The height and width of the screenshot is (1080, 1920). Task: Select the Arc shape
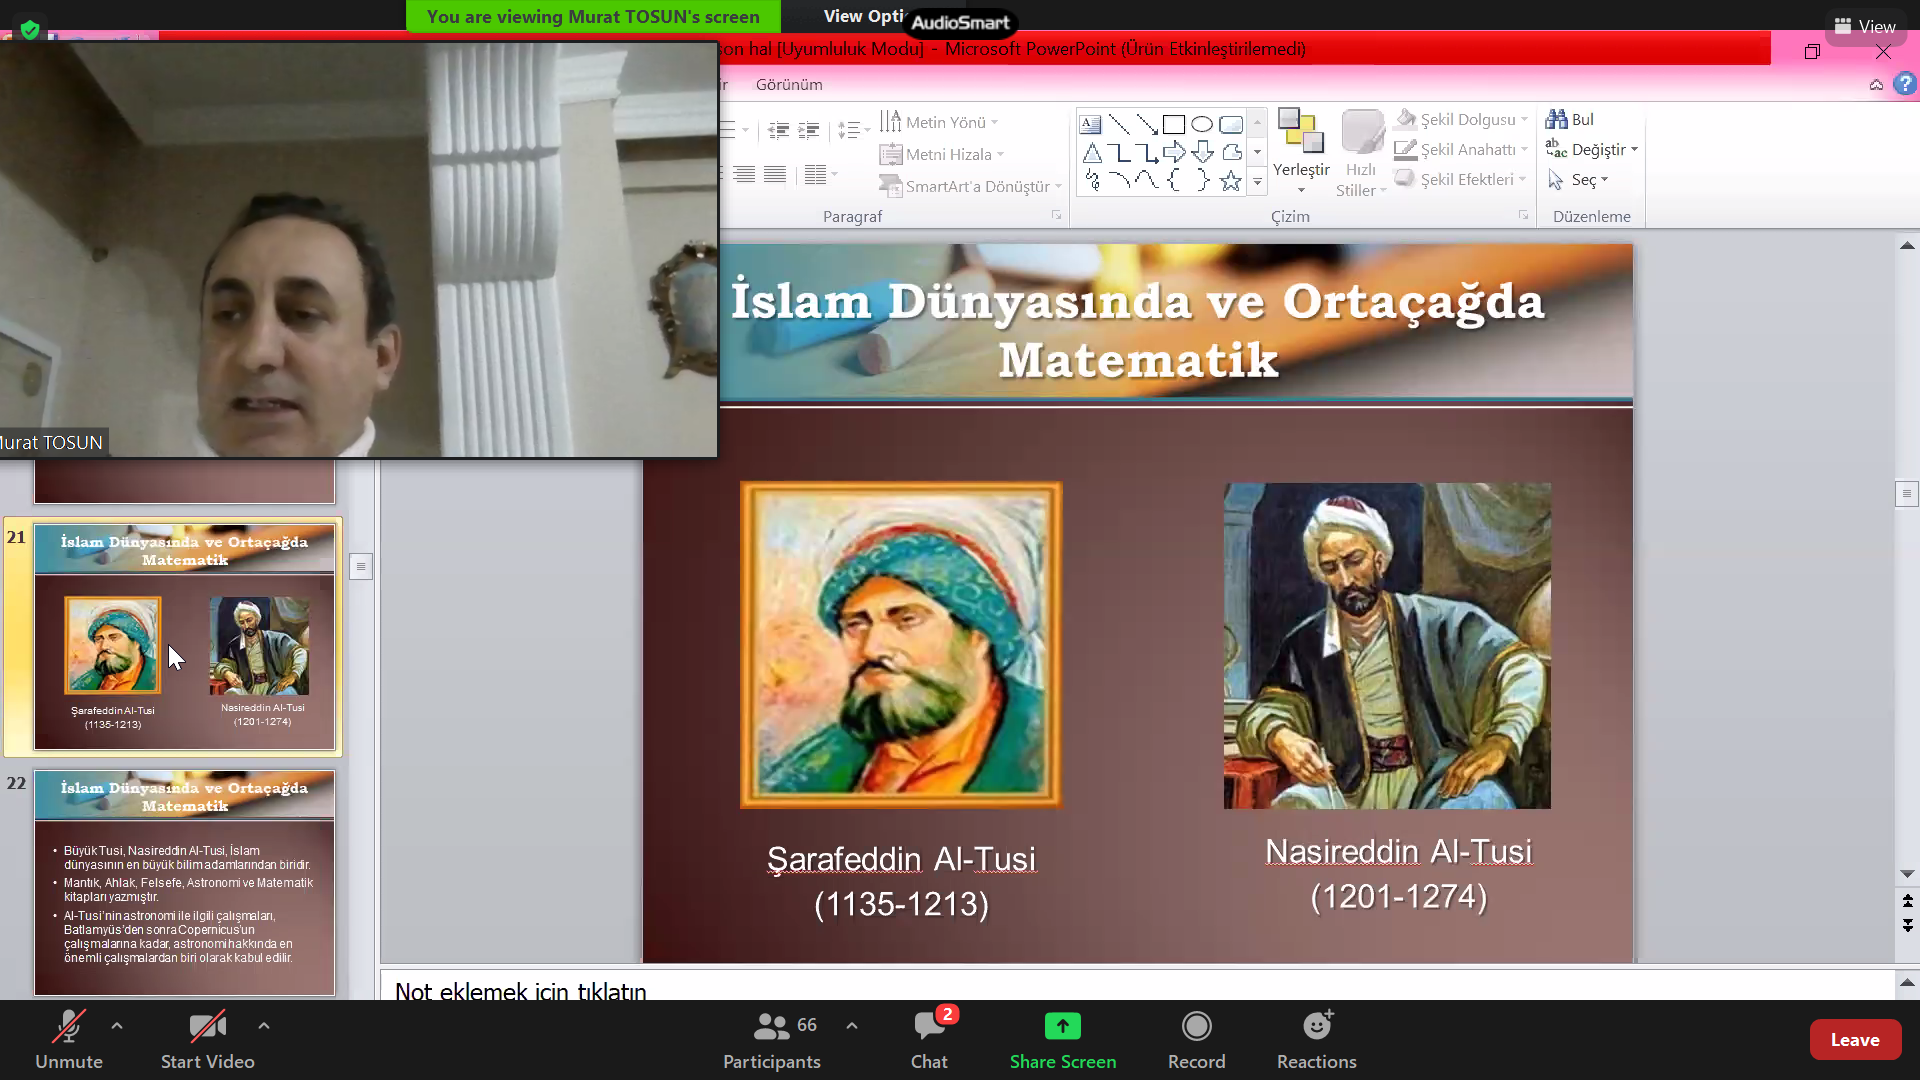coord(1119,181)
